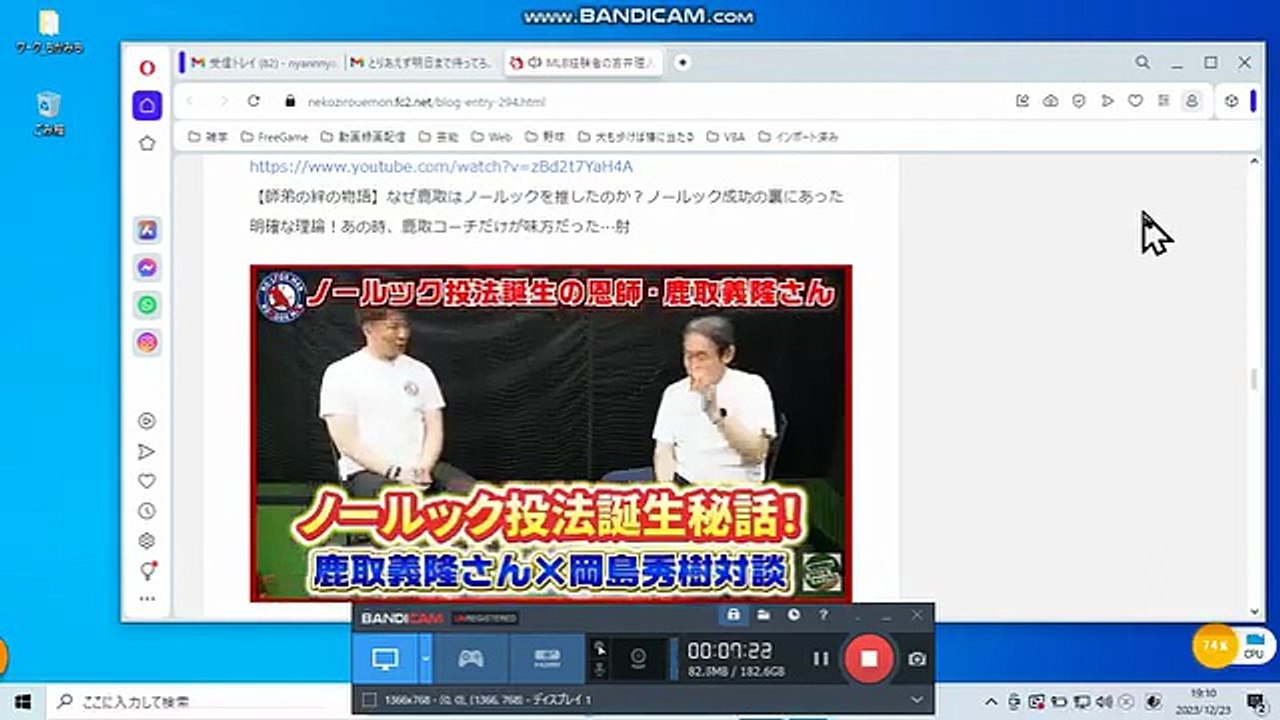The height and width of the screenshot is (720, 1280).
Task: Select the active MLB blog tab
Action: (x=582, y=62)
